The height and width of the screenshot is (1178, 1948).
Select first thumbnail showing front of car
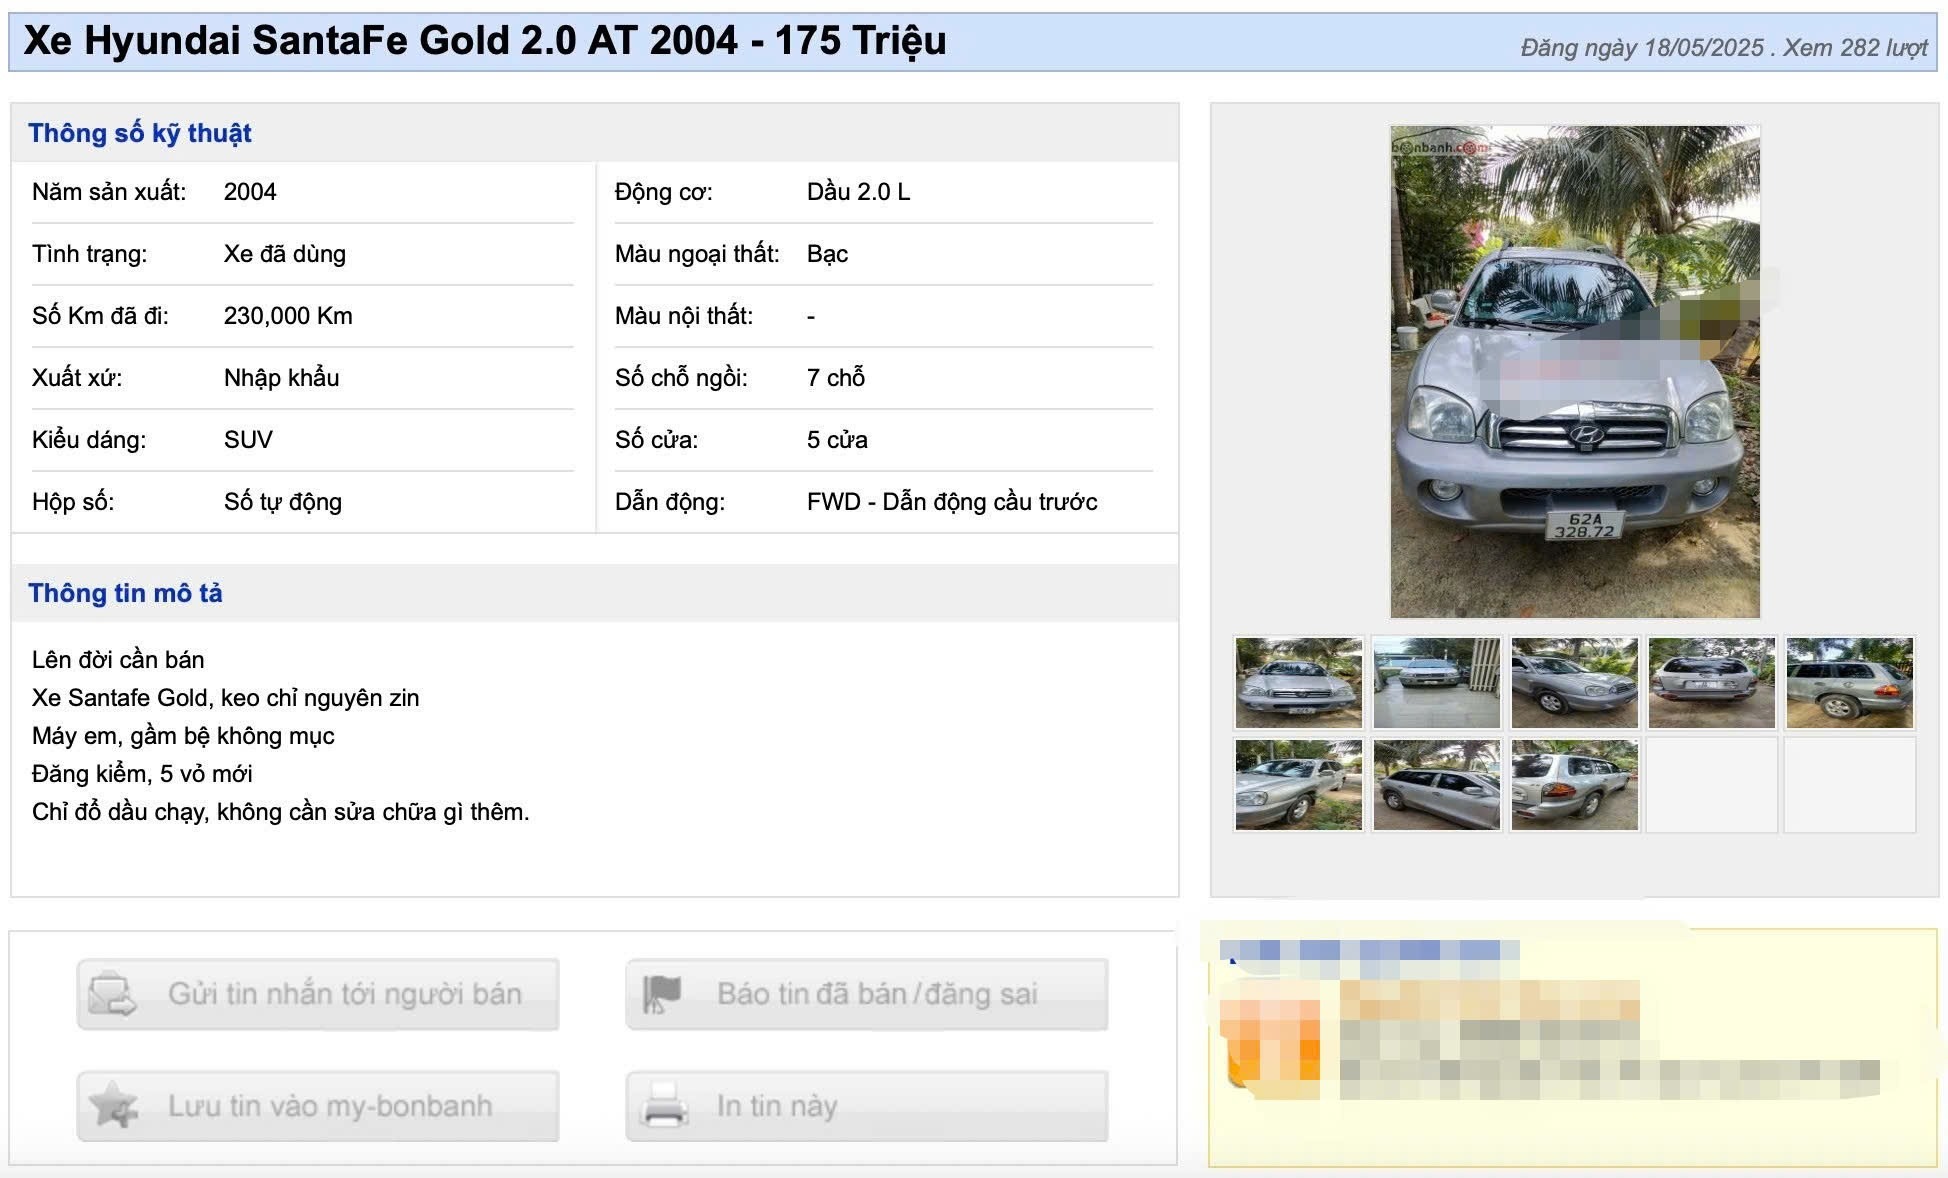[1299, 683]
